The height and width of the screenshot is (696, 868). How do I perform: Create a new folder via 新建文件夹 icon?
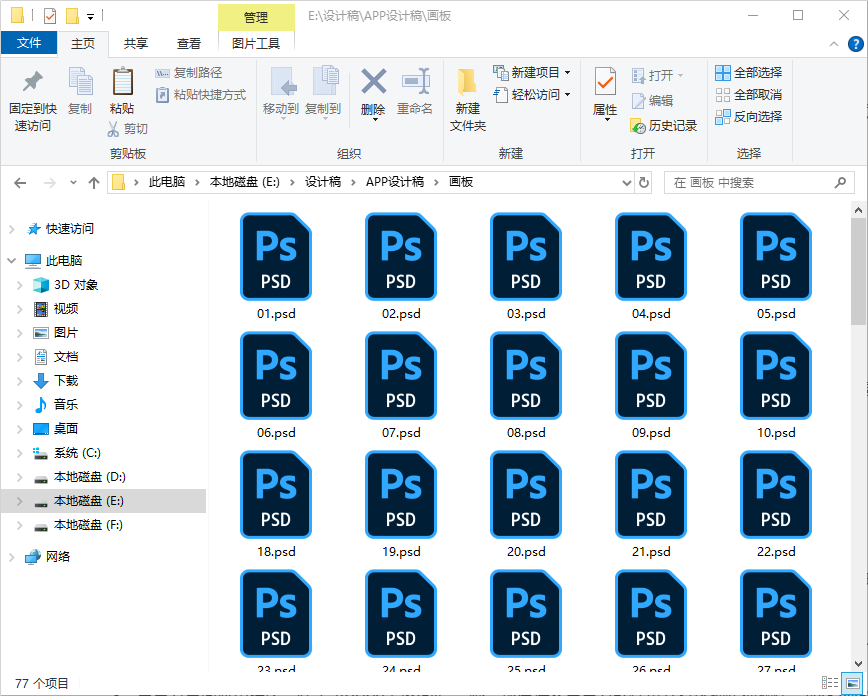[x=466, y=95]
